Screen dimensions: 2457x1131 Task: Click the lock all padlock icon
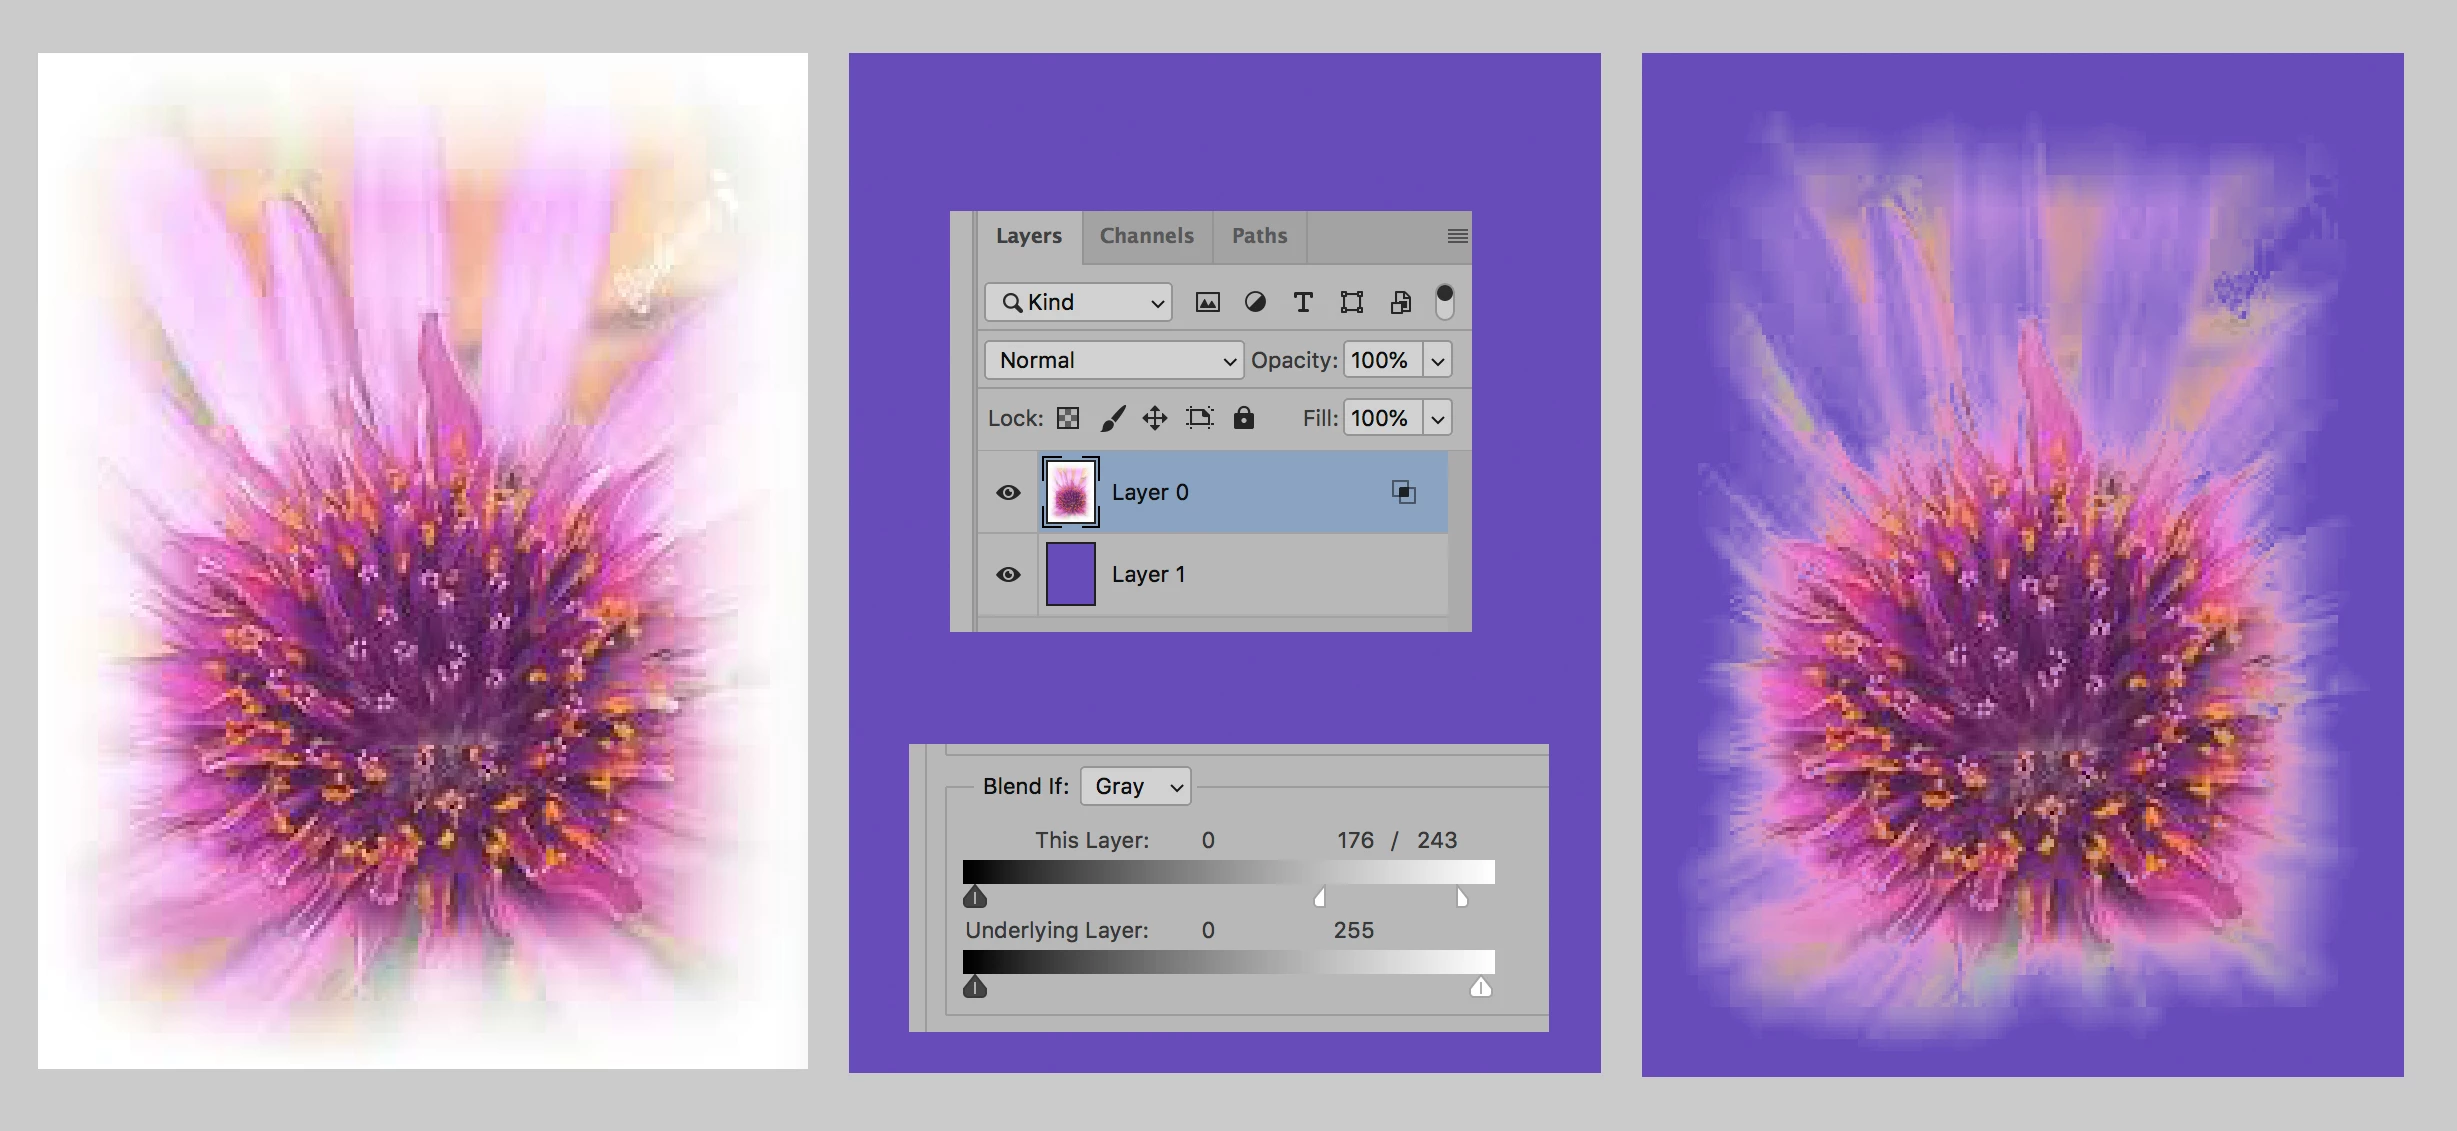point(1243,418)
